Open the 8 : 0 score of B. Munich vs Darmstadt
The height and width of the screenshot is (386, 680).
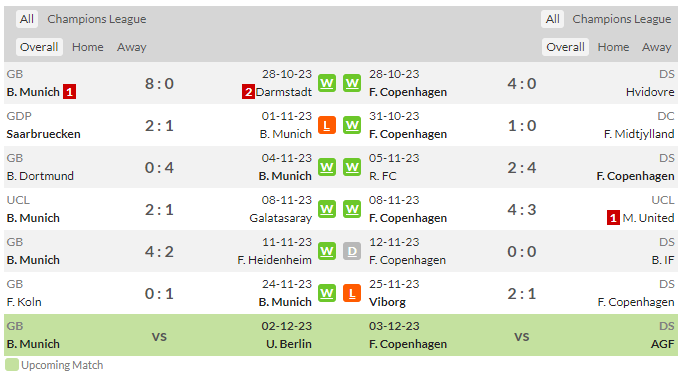159,83
